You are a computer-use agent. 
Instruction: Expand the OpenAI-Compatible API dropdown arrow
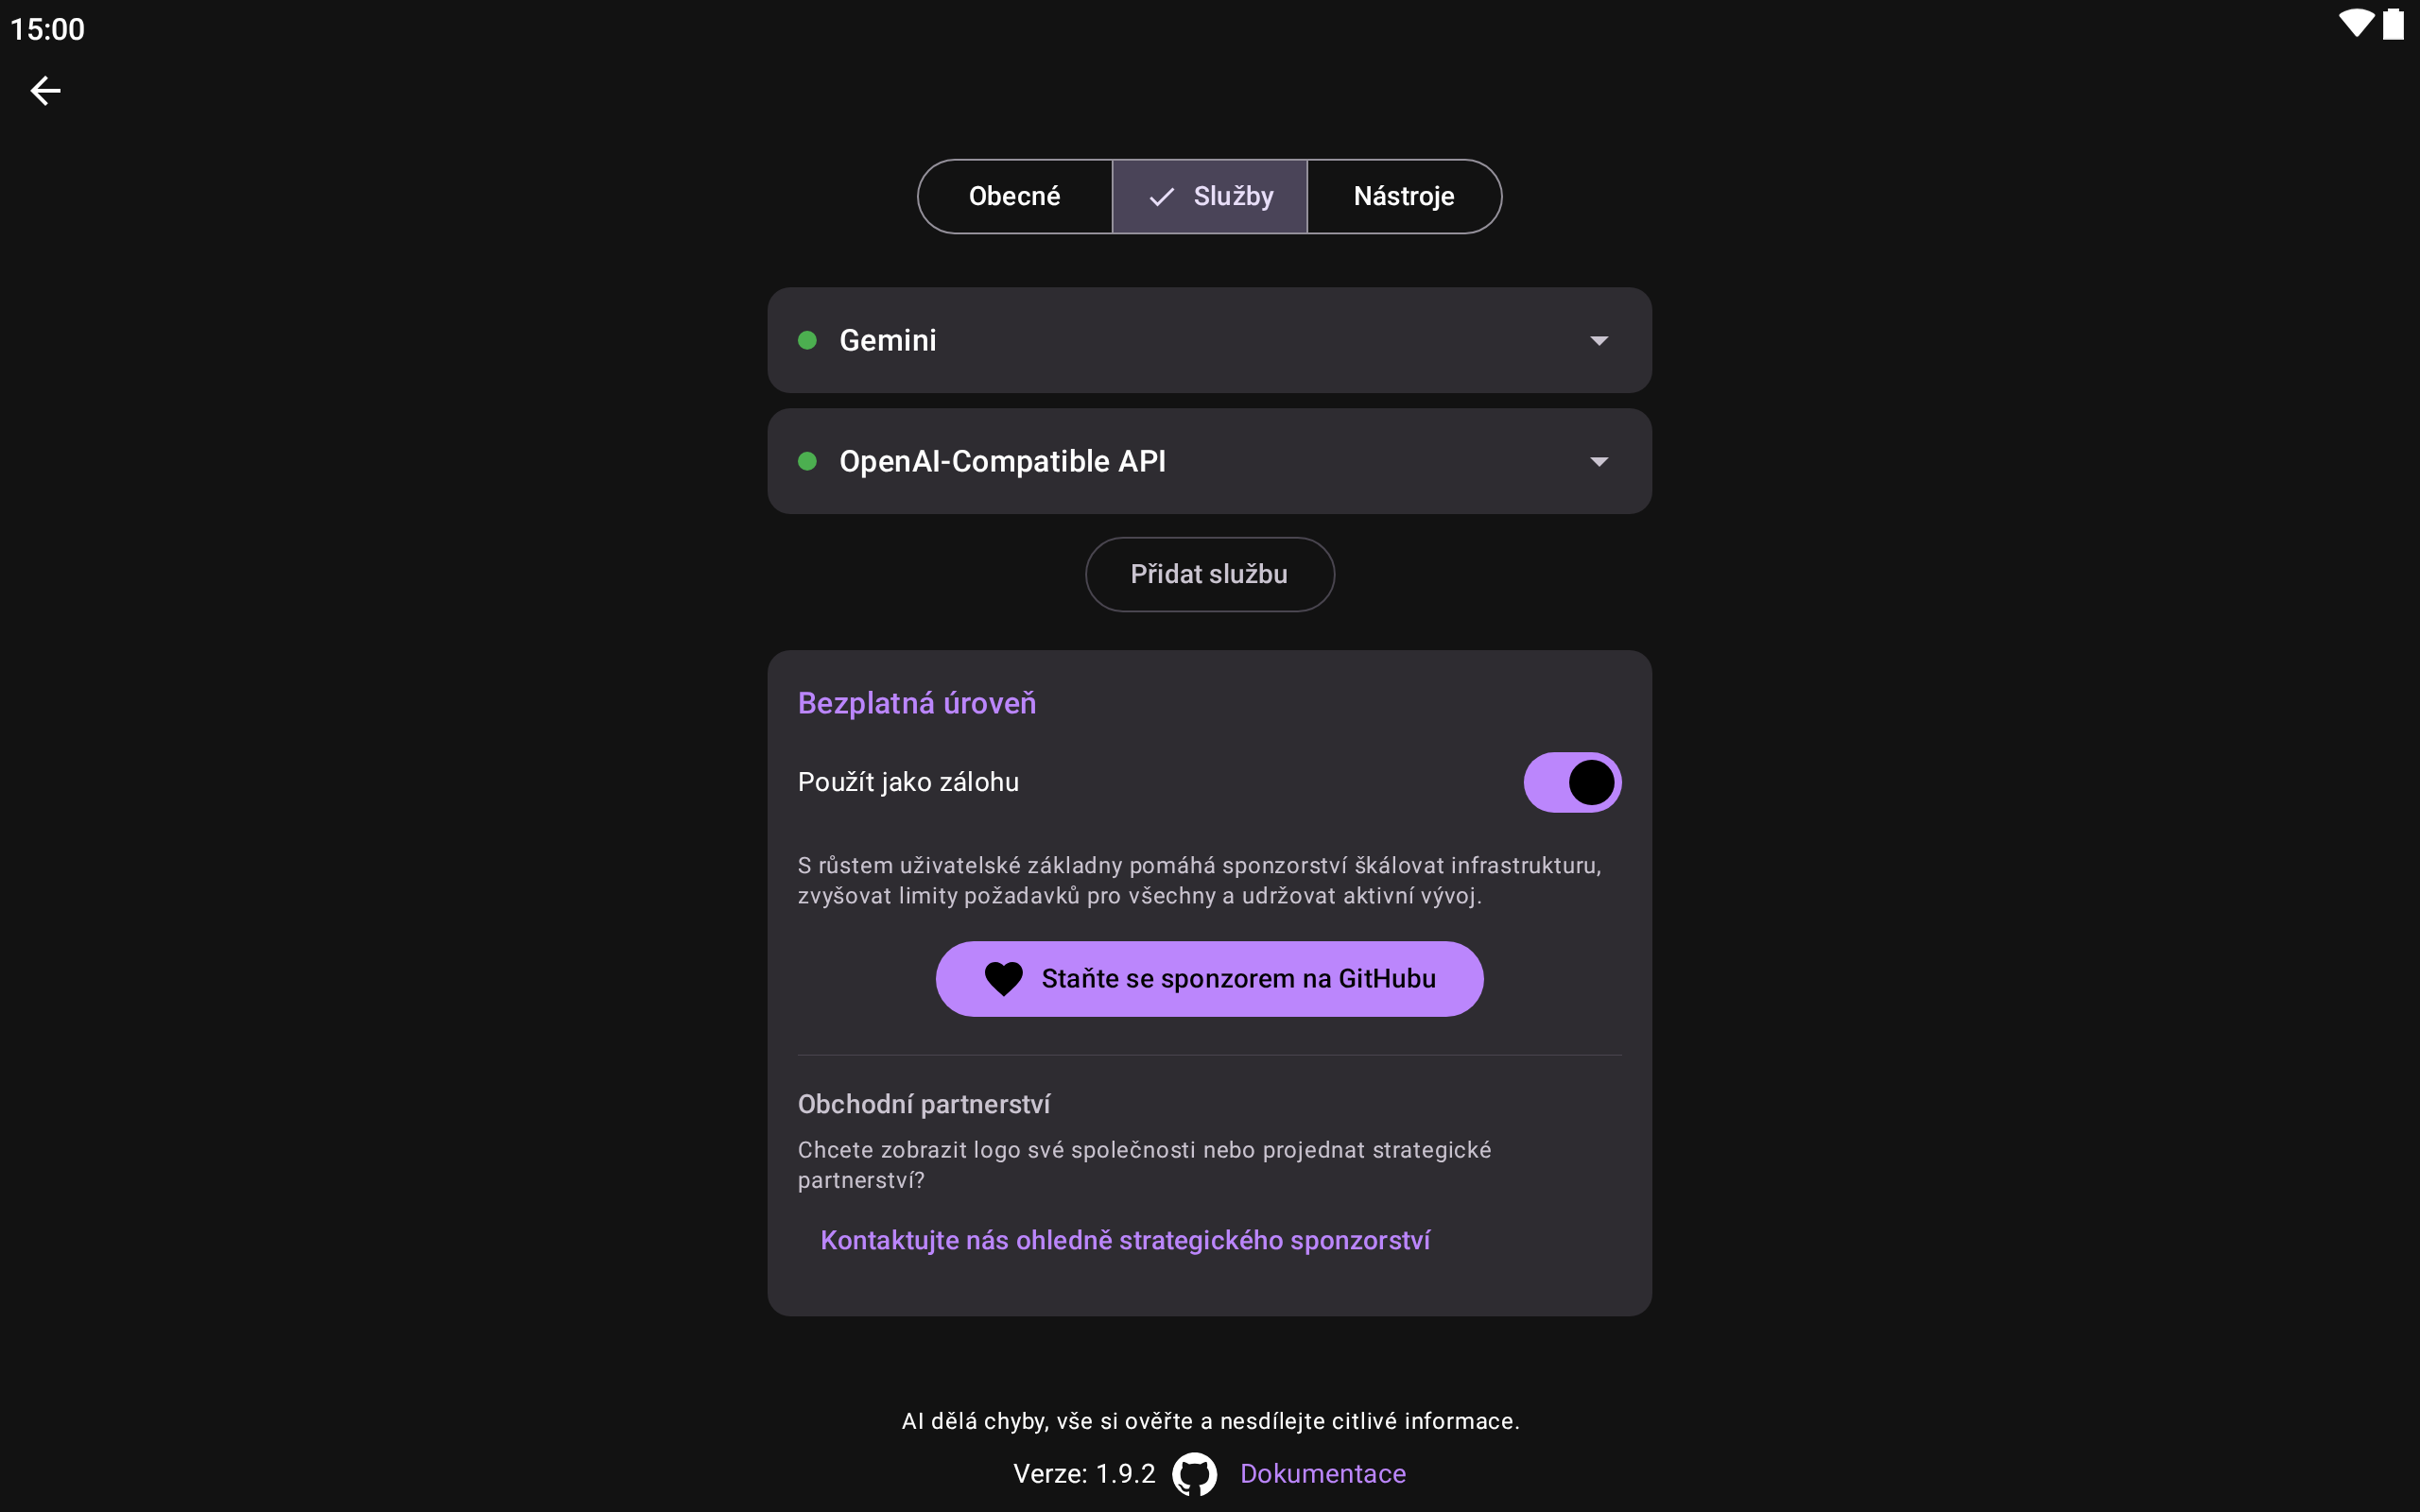(x=1599, y=462)
